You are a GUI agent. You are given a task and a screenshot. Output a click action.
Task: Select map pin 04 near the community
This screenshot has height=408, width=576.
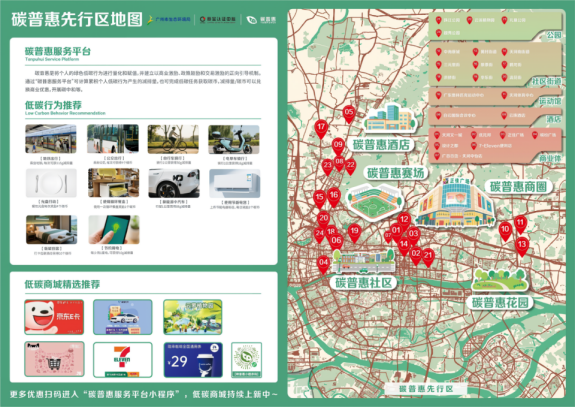coord(323,264)
